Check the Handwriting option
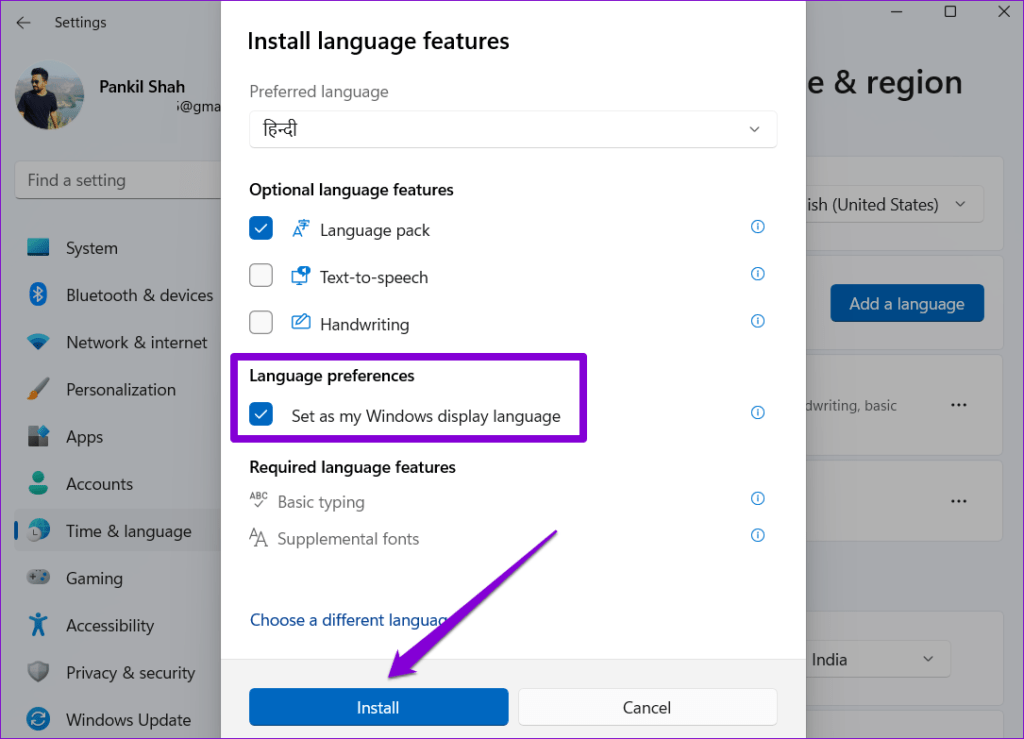Image resolution: width=1024 pixels, height=739 pixels. pos(260,322)
